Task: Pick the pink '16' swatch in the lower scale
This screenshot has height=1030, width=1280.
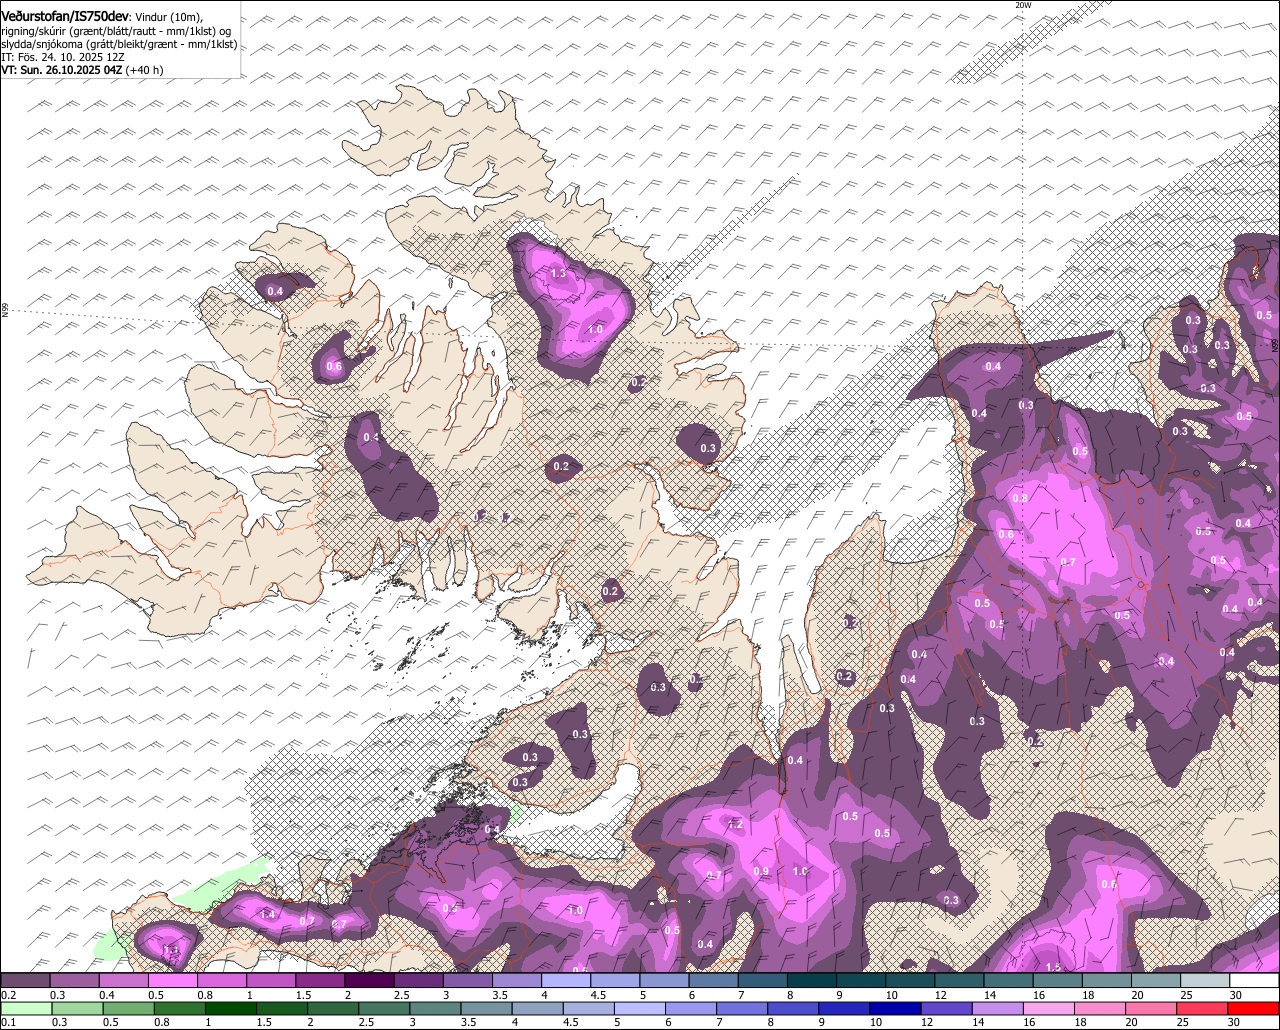Action: [x=1049, y=1009]
